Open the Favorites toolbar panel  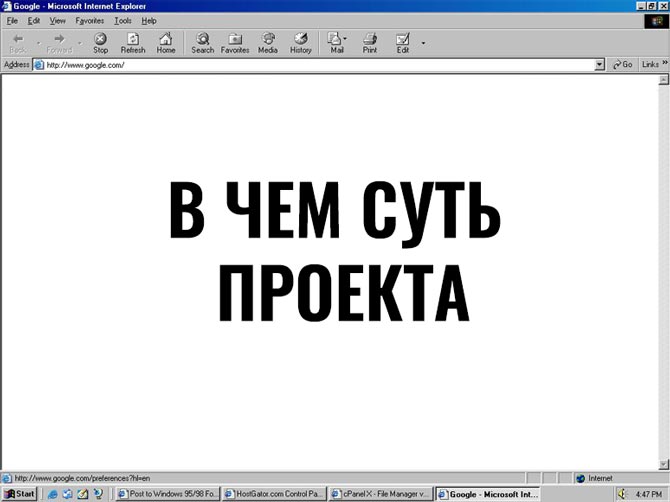pyautogui.click(x=235, y=42)
